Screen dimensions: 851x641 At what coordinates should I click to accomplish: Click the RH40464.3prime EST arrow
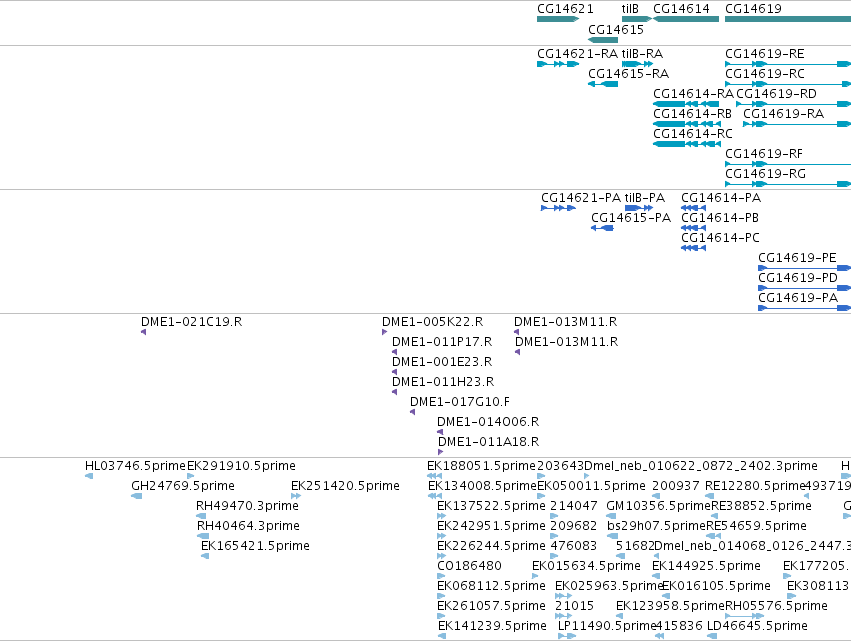pos(203,536)
